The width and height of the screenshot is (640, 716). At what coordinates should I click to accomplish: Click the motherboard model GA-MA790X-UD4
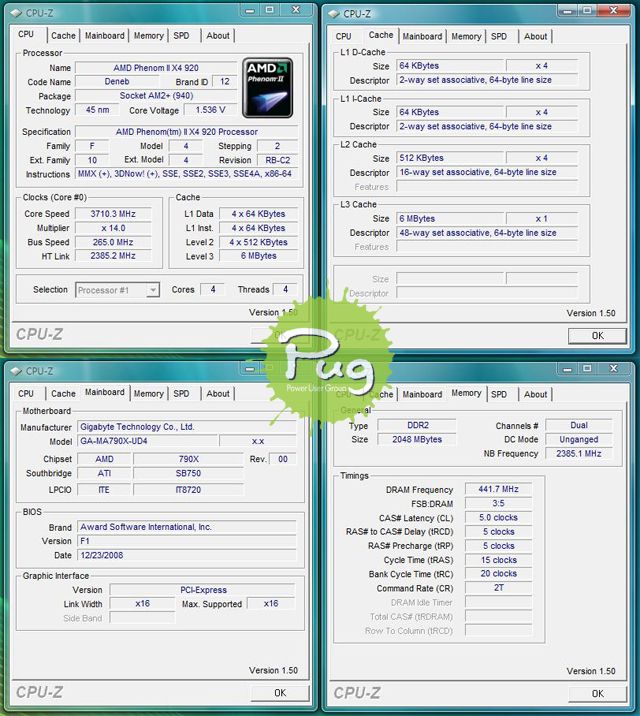[147, 441]
